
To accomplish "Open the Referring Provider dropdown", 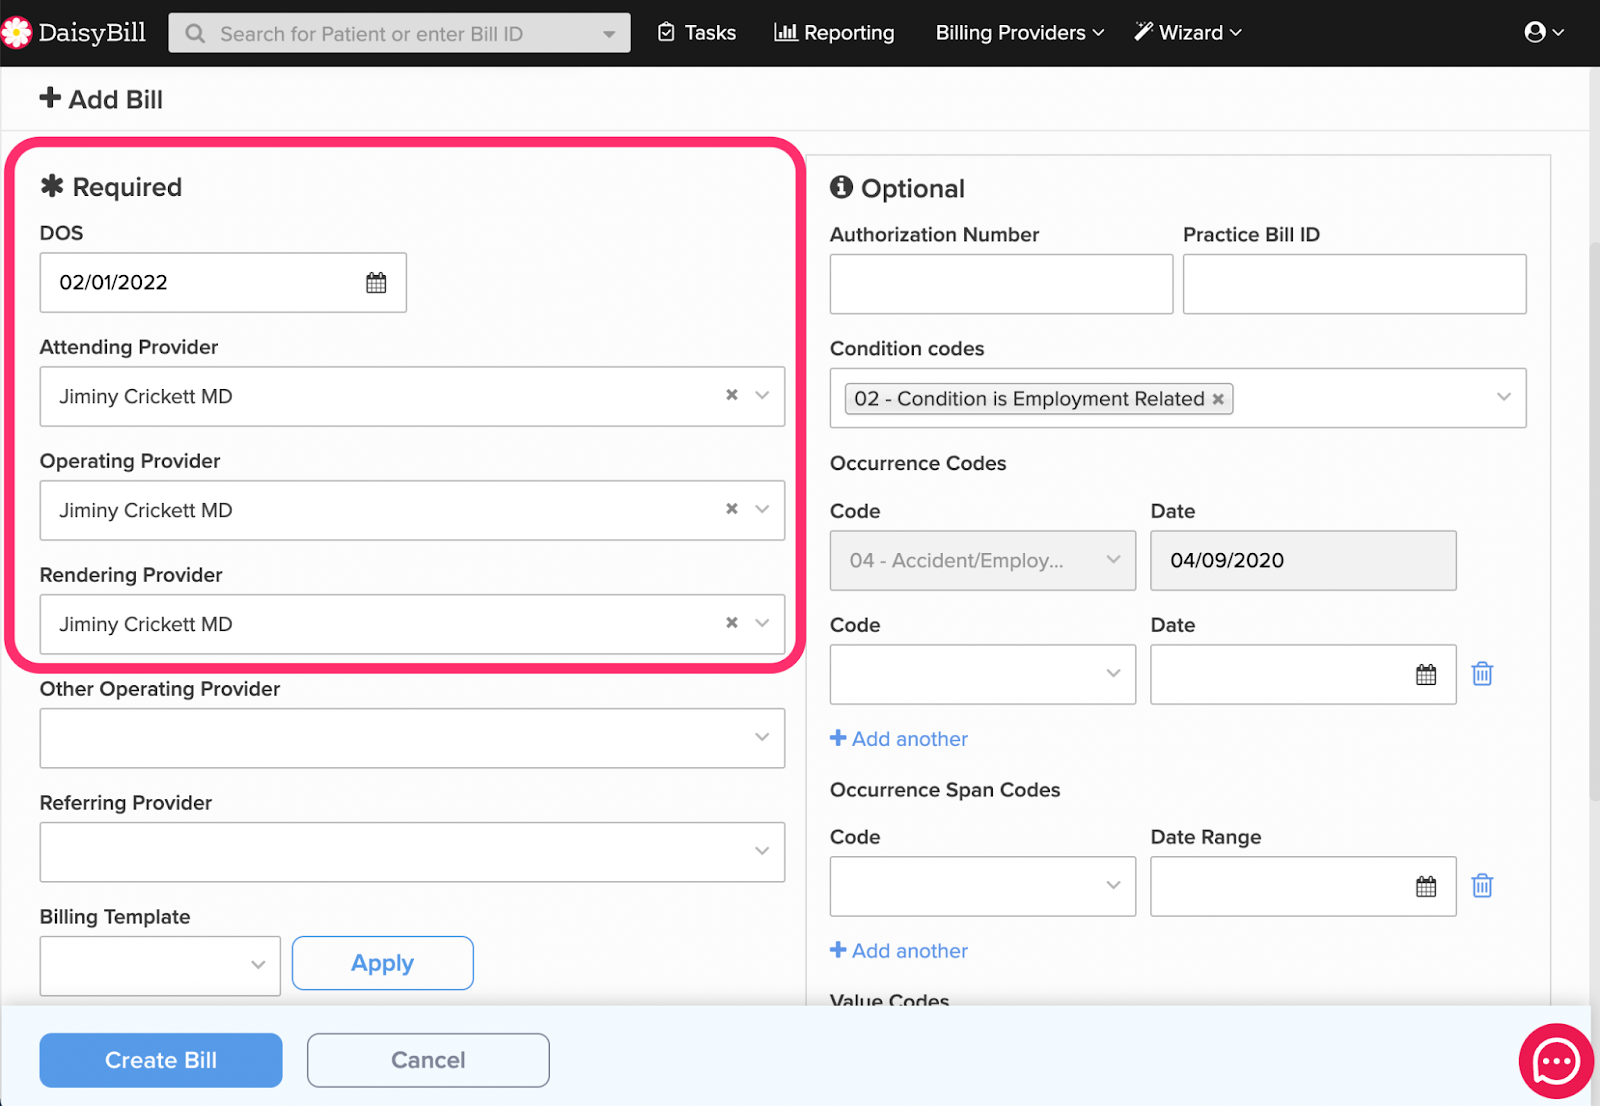I will 412,852.
